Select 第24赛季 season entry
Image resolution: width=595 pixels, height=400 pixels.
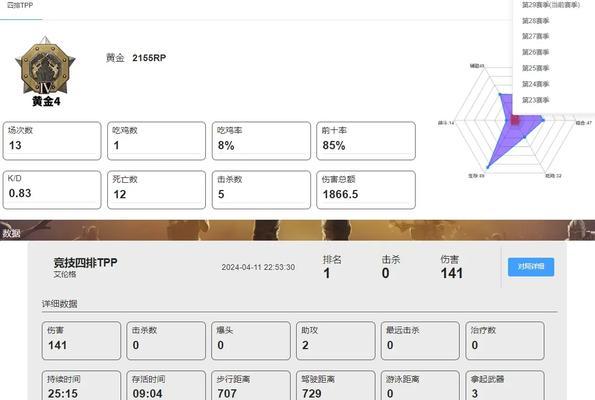(535, 84)
